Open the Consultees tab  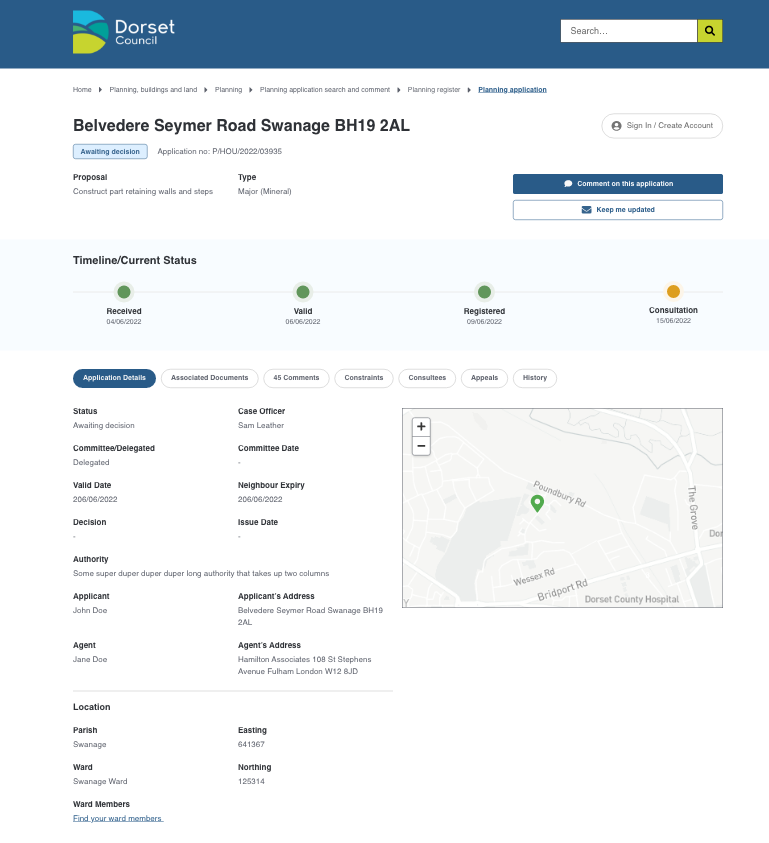[427, 378]
